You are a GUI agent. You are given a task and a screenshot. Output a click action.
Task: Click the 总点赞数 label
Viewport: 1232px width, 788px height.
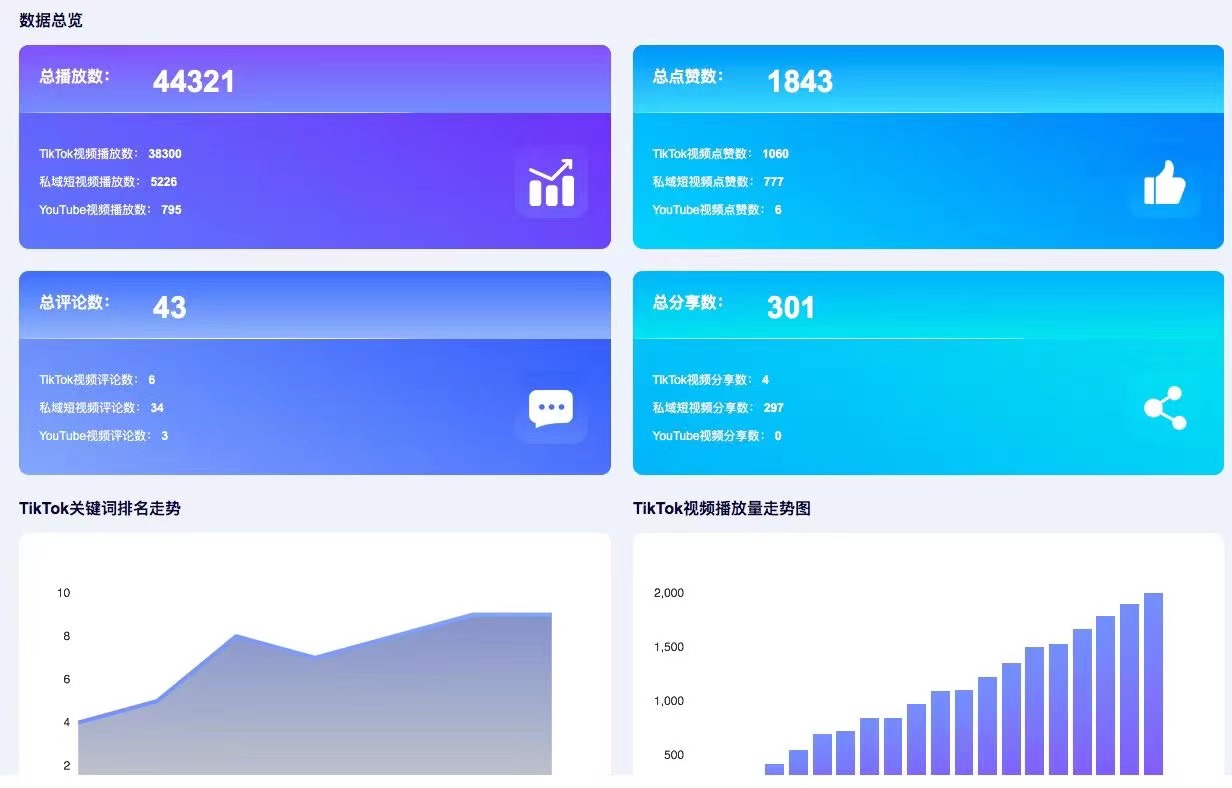click(x=688, y=76)
